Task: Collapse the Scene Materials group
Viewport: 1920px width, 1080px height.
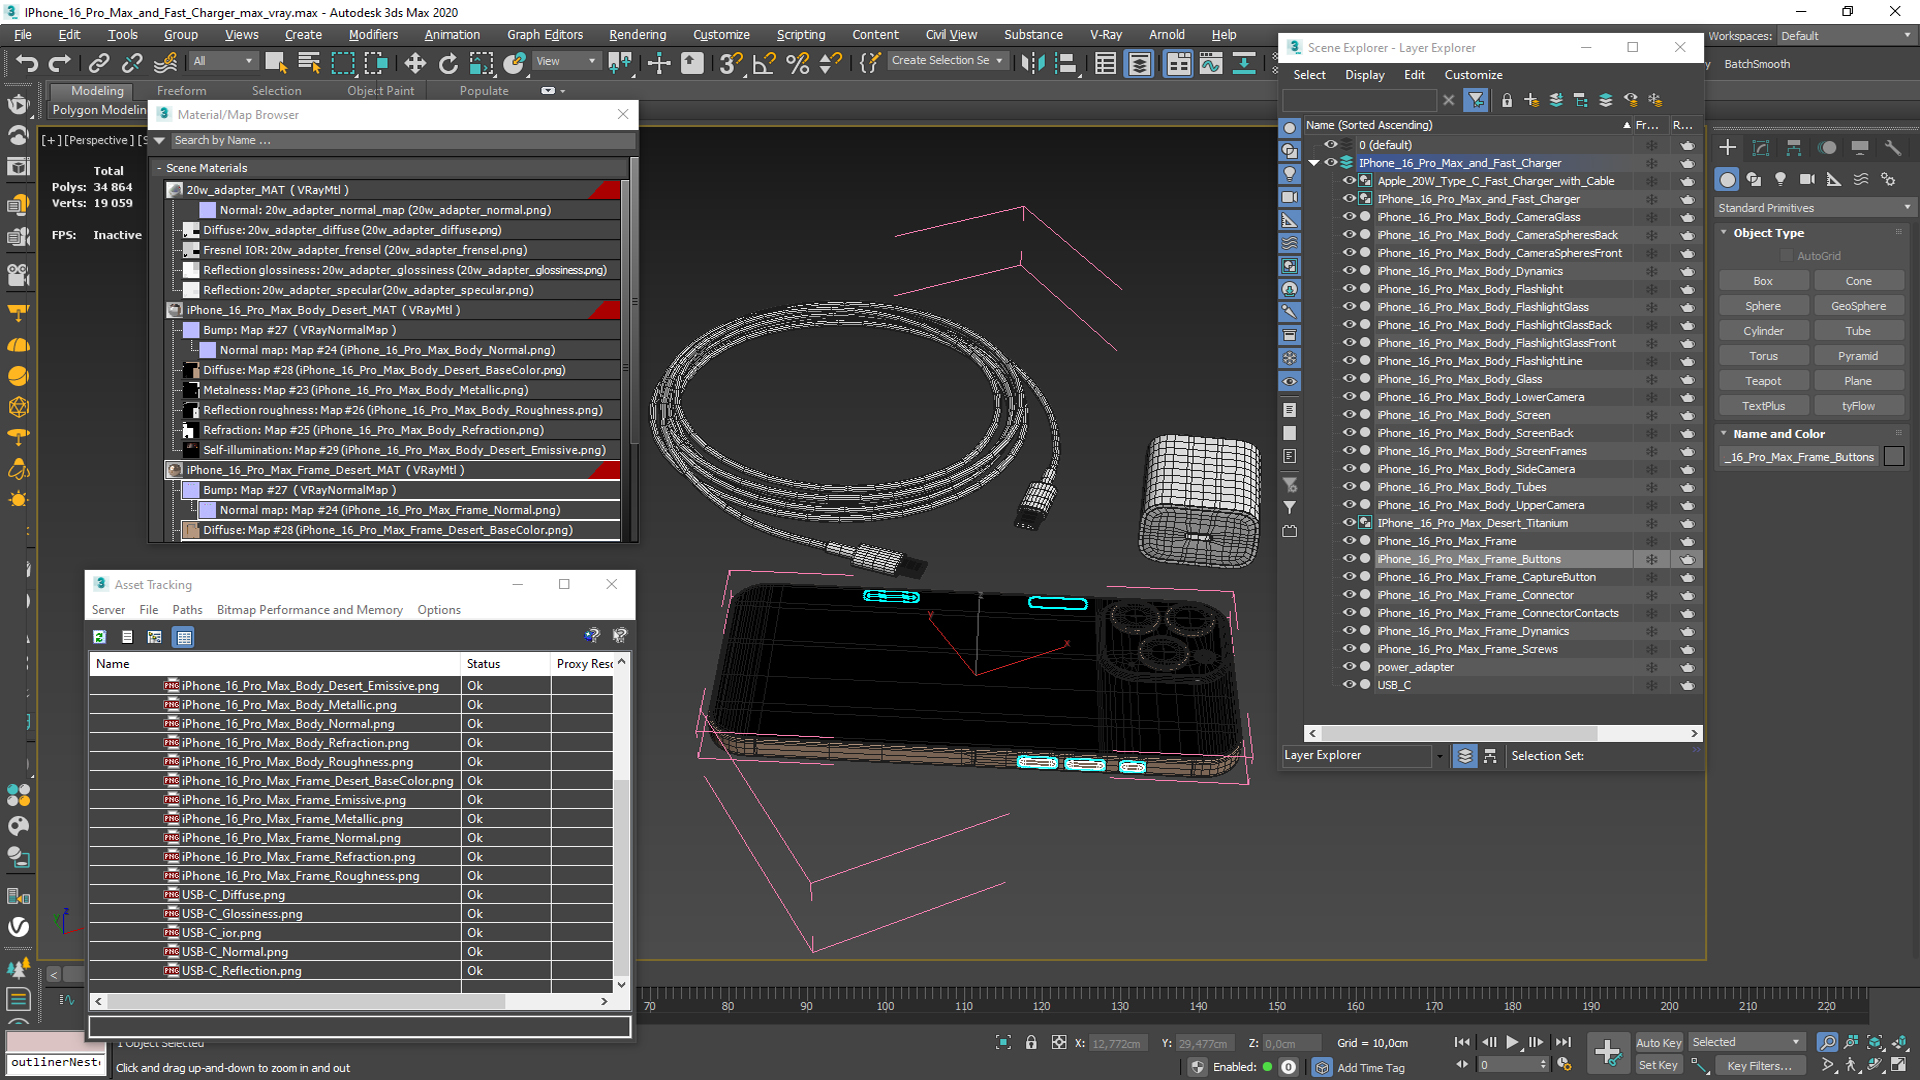Action: [x=159, y=168]
